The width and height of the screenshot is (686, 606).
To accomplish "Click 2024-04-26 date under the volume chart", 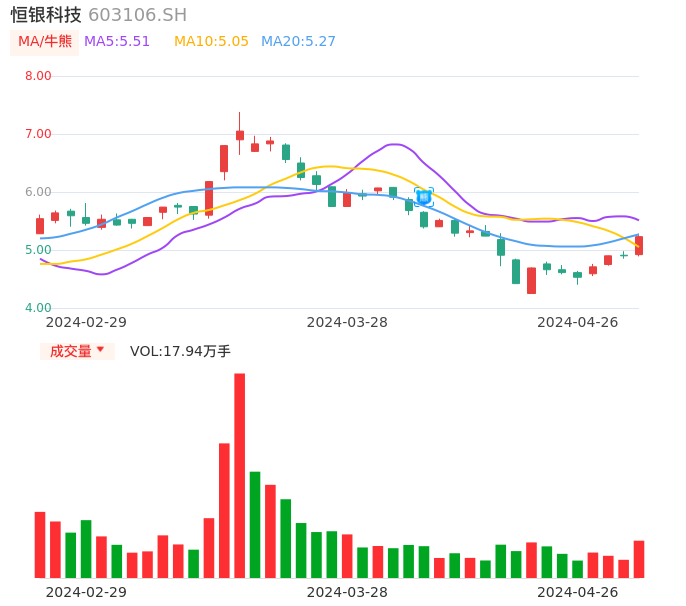I will (x=578, y=592).
